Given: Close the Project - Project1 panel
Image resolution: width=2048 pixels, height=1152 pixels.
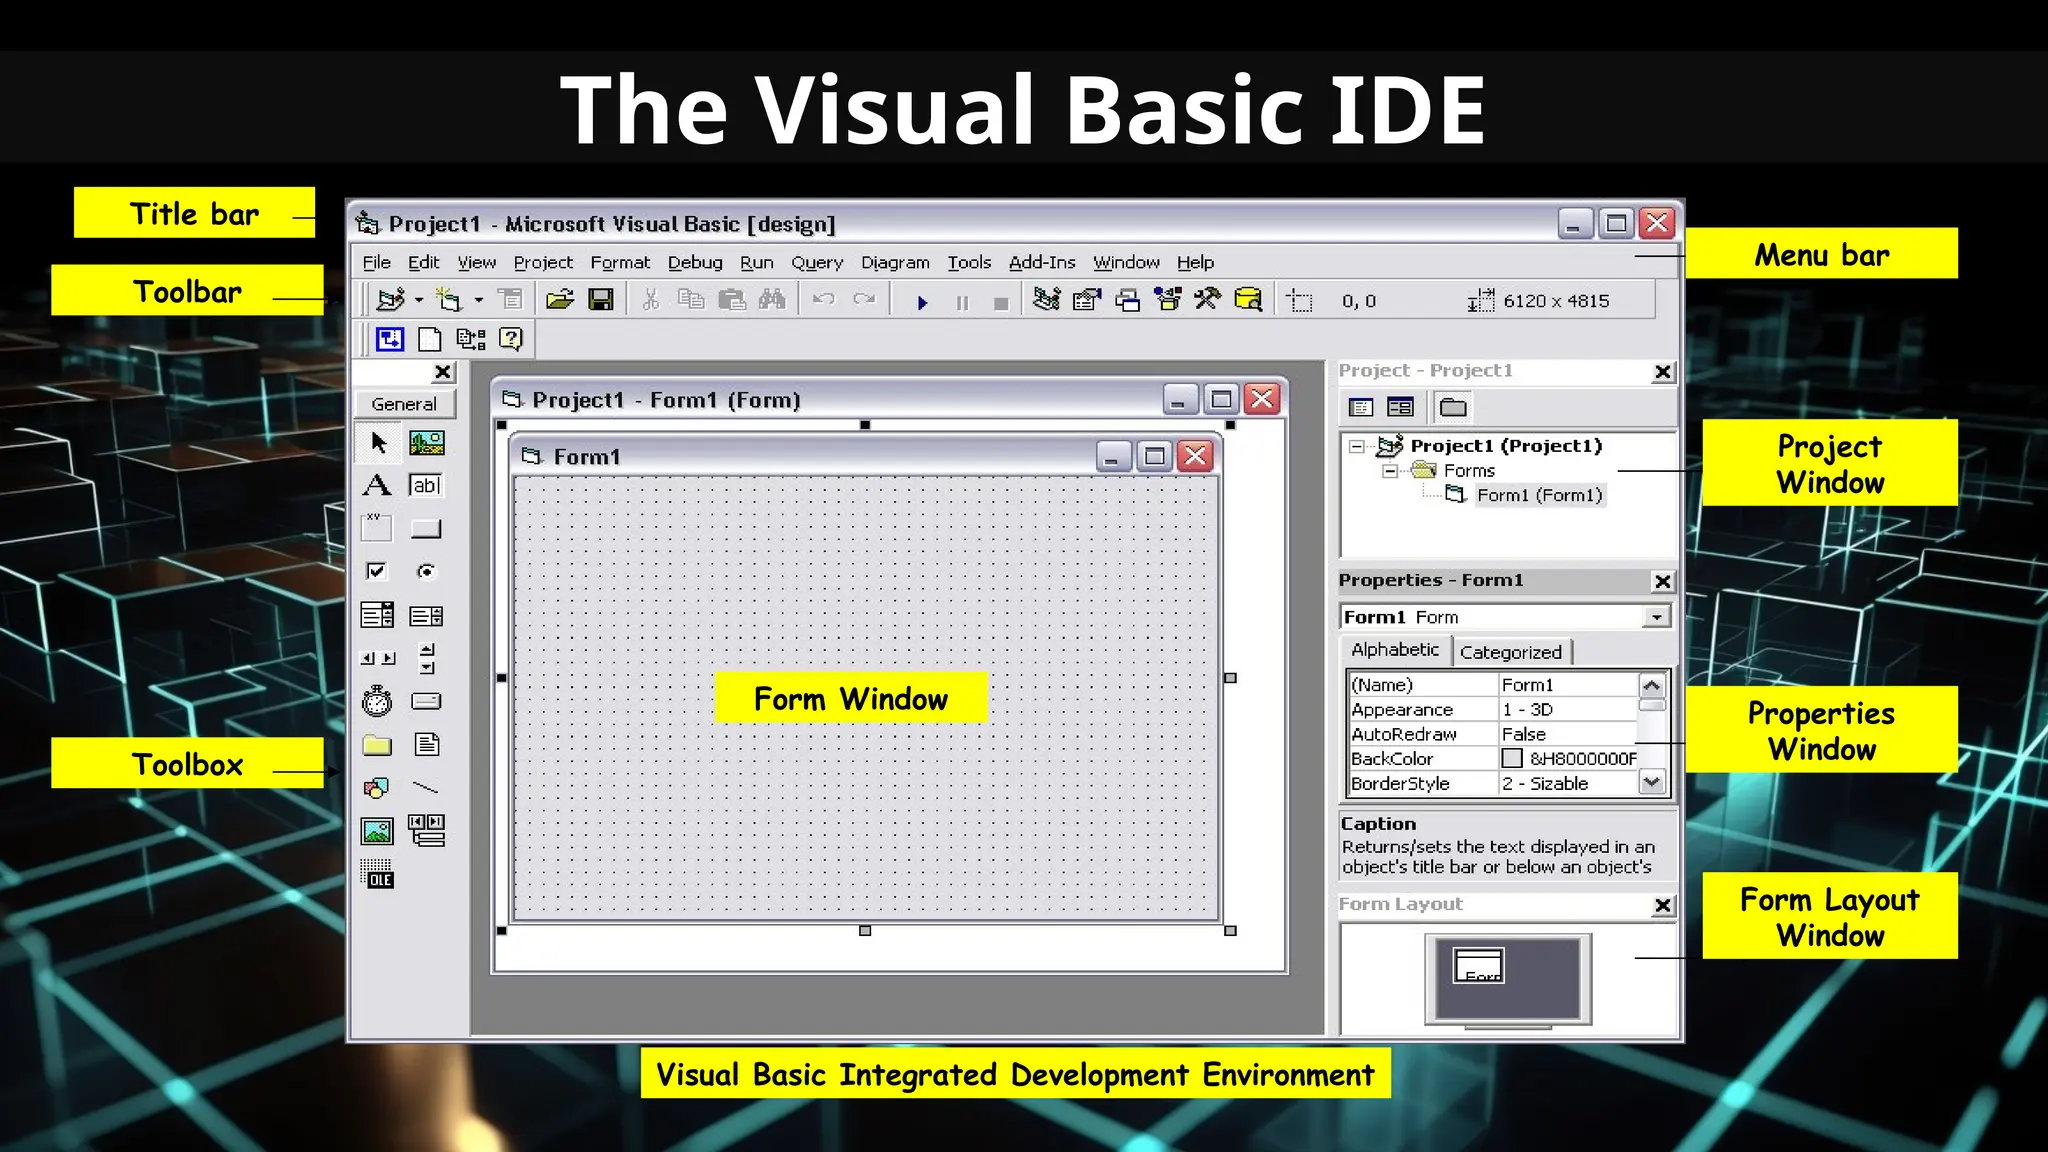Looking at the screenshot, I should pos(1662,372).
